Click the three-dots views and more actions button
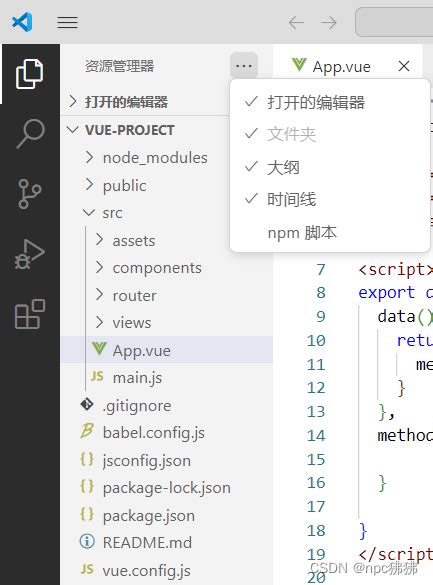This screenshot has height=585, width=433. pyautogui.click(x=244, y=66)
